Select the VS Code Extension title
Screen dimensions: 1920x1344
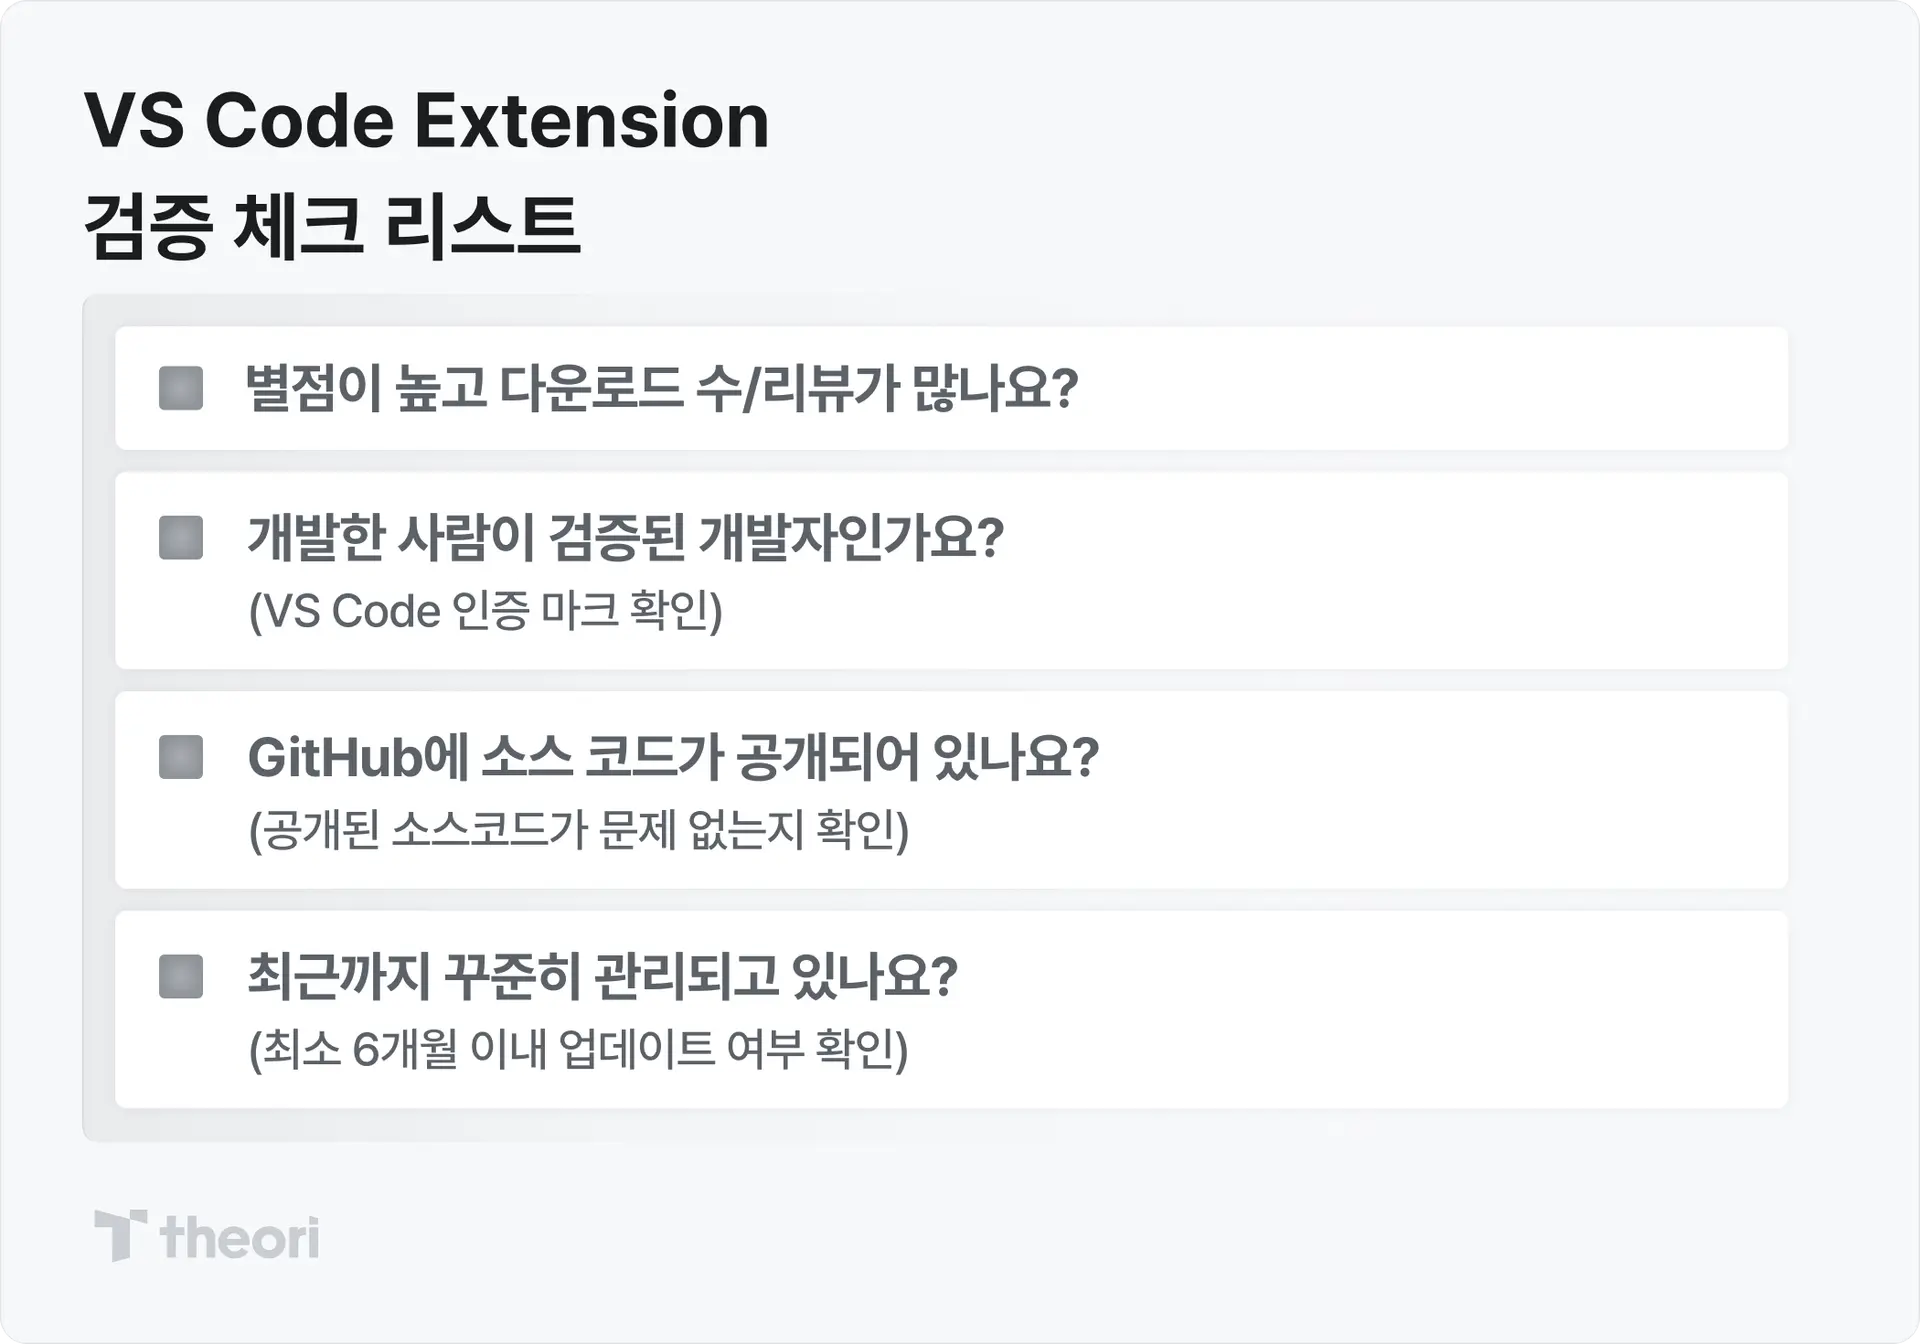(x=427, y=121)
